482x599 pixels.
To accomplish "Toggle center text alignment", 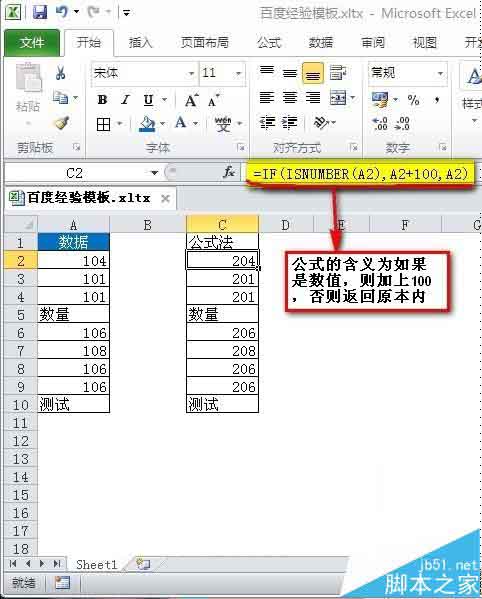I will pos(290,97).
